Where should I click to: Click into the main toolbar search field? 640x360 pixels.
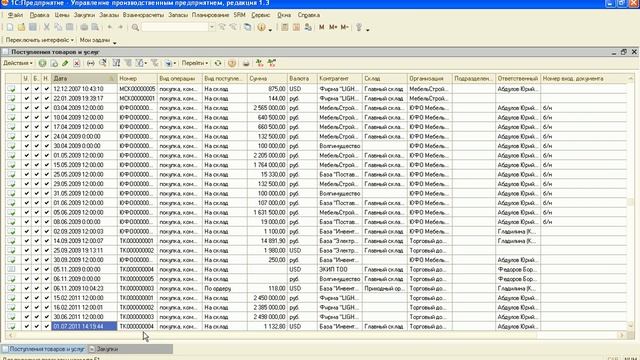click(x=175, y=27)
